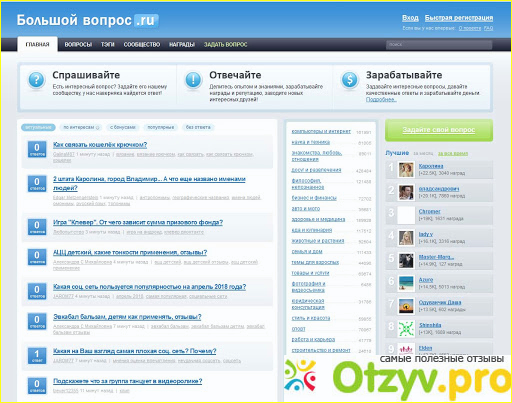Open question самая плохая соц. сеть? Почему?
The width and height of the screenshot is (512, 403).
[135, 351]
